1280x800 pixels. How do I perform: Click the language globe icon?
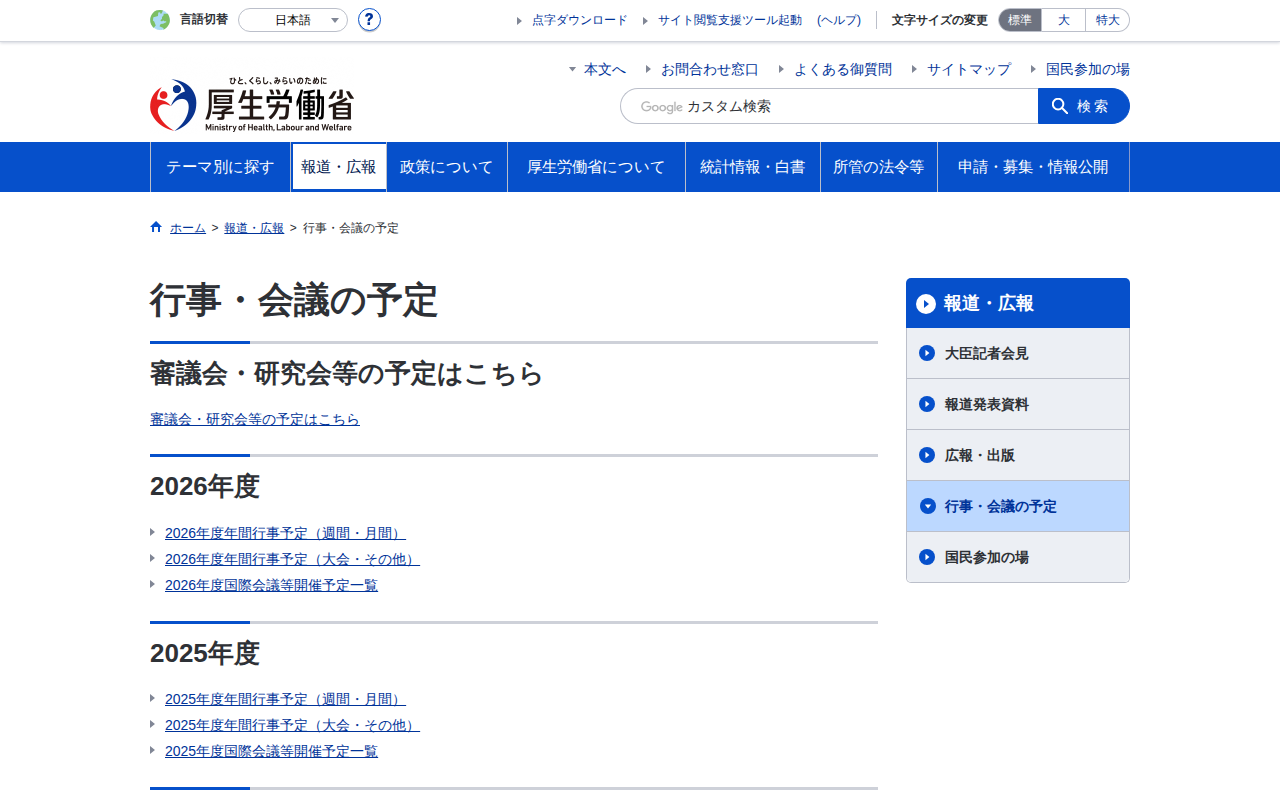160,20
